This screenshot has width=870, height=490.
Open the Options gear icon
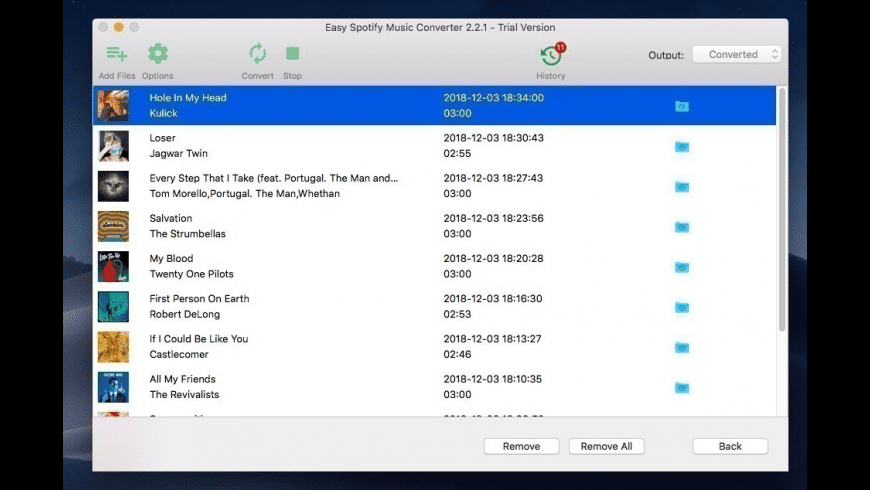coord(158,54)
